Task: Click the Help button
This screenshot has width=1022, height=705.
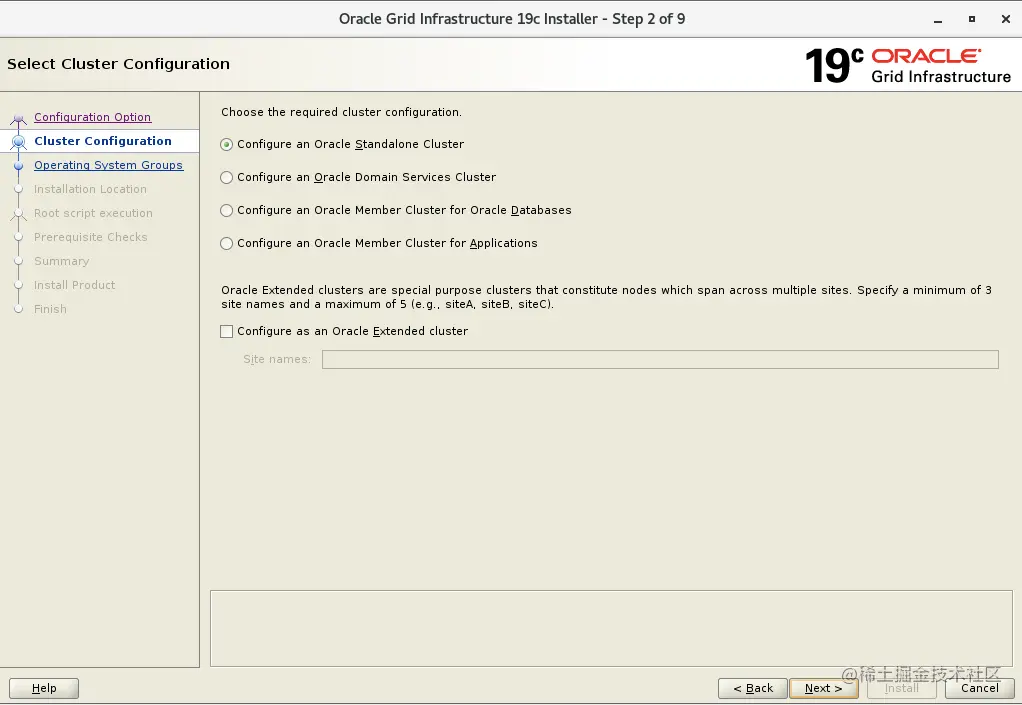Action: pyautogui.click(x=44, y=689)
